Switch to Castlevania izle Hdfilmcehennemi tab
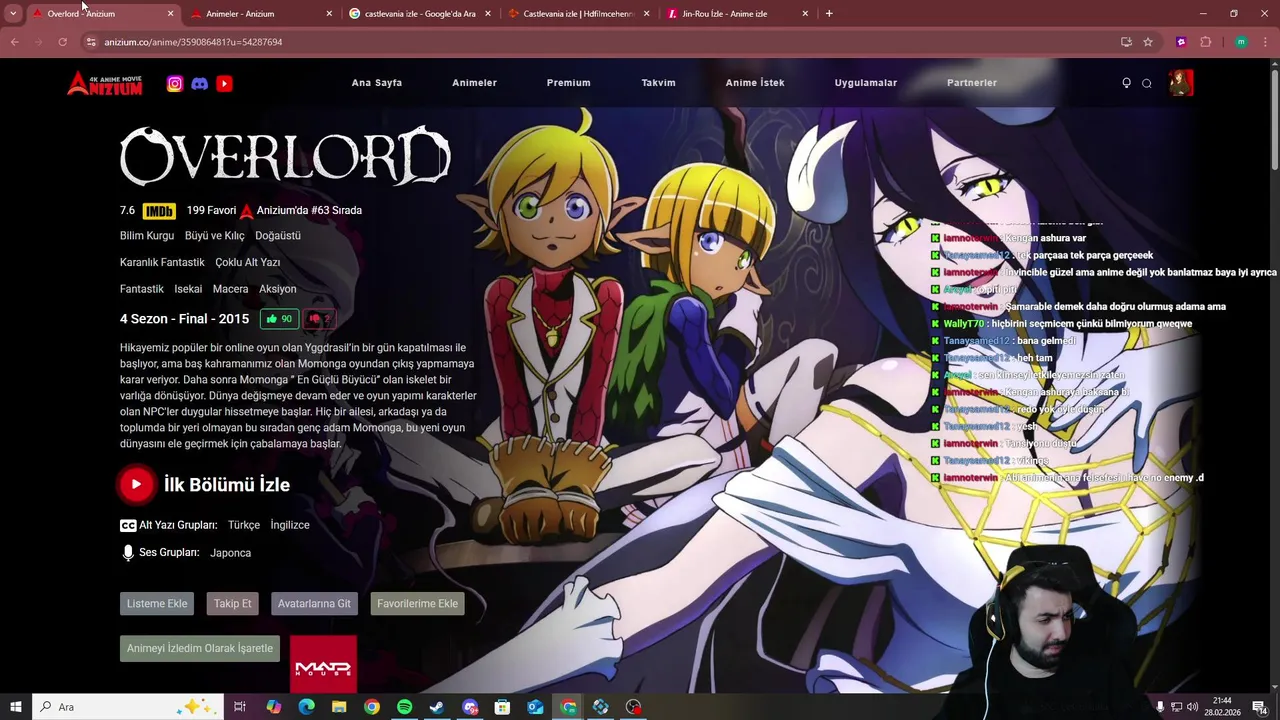Viewport: 1280px width, 720px height. (x=578, y=14)
